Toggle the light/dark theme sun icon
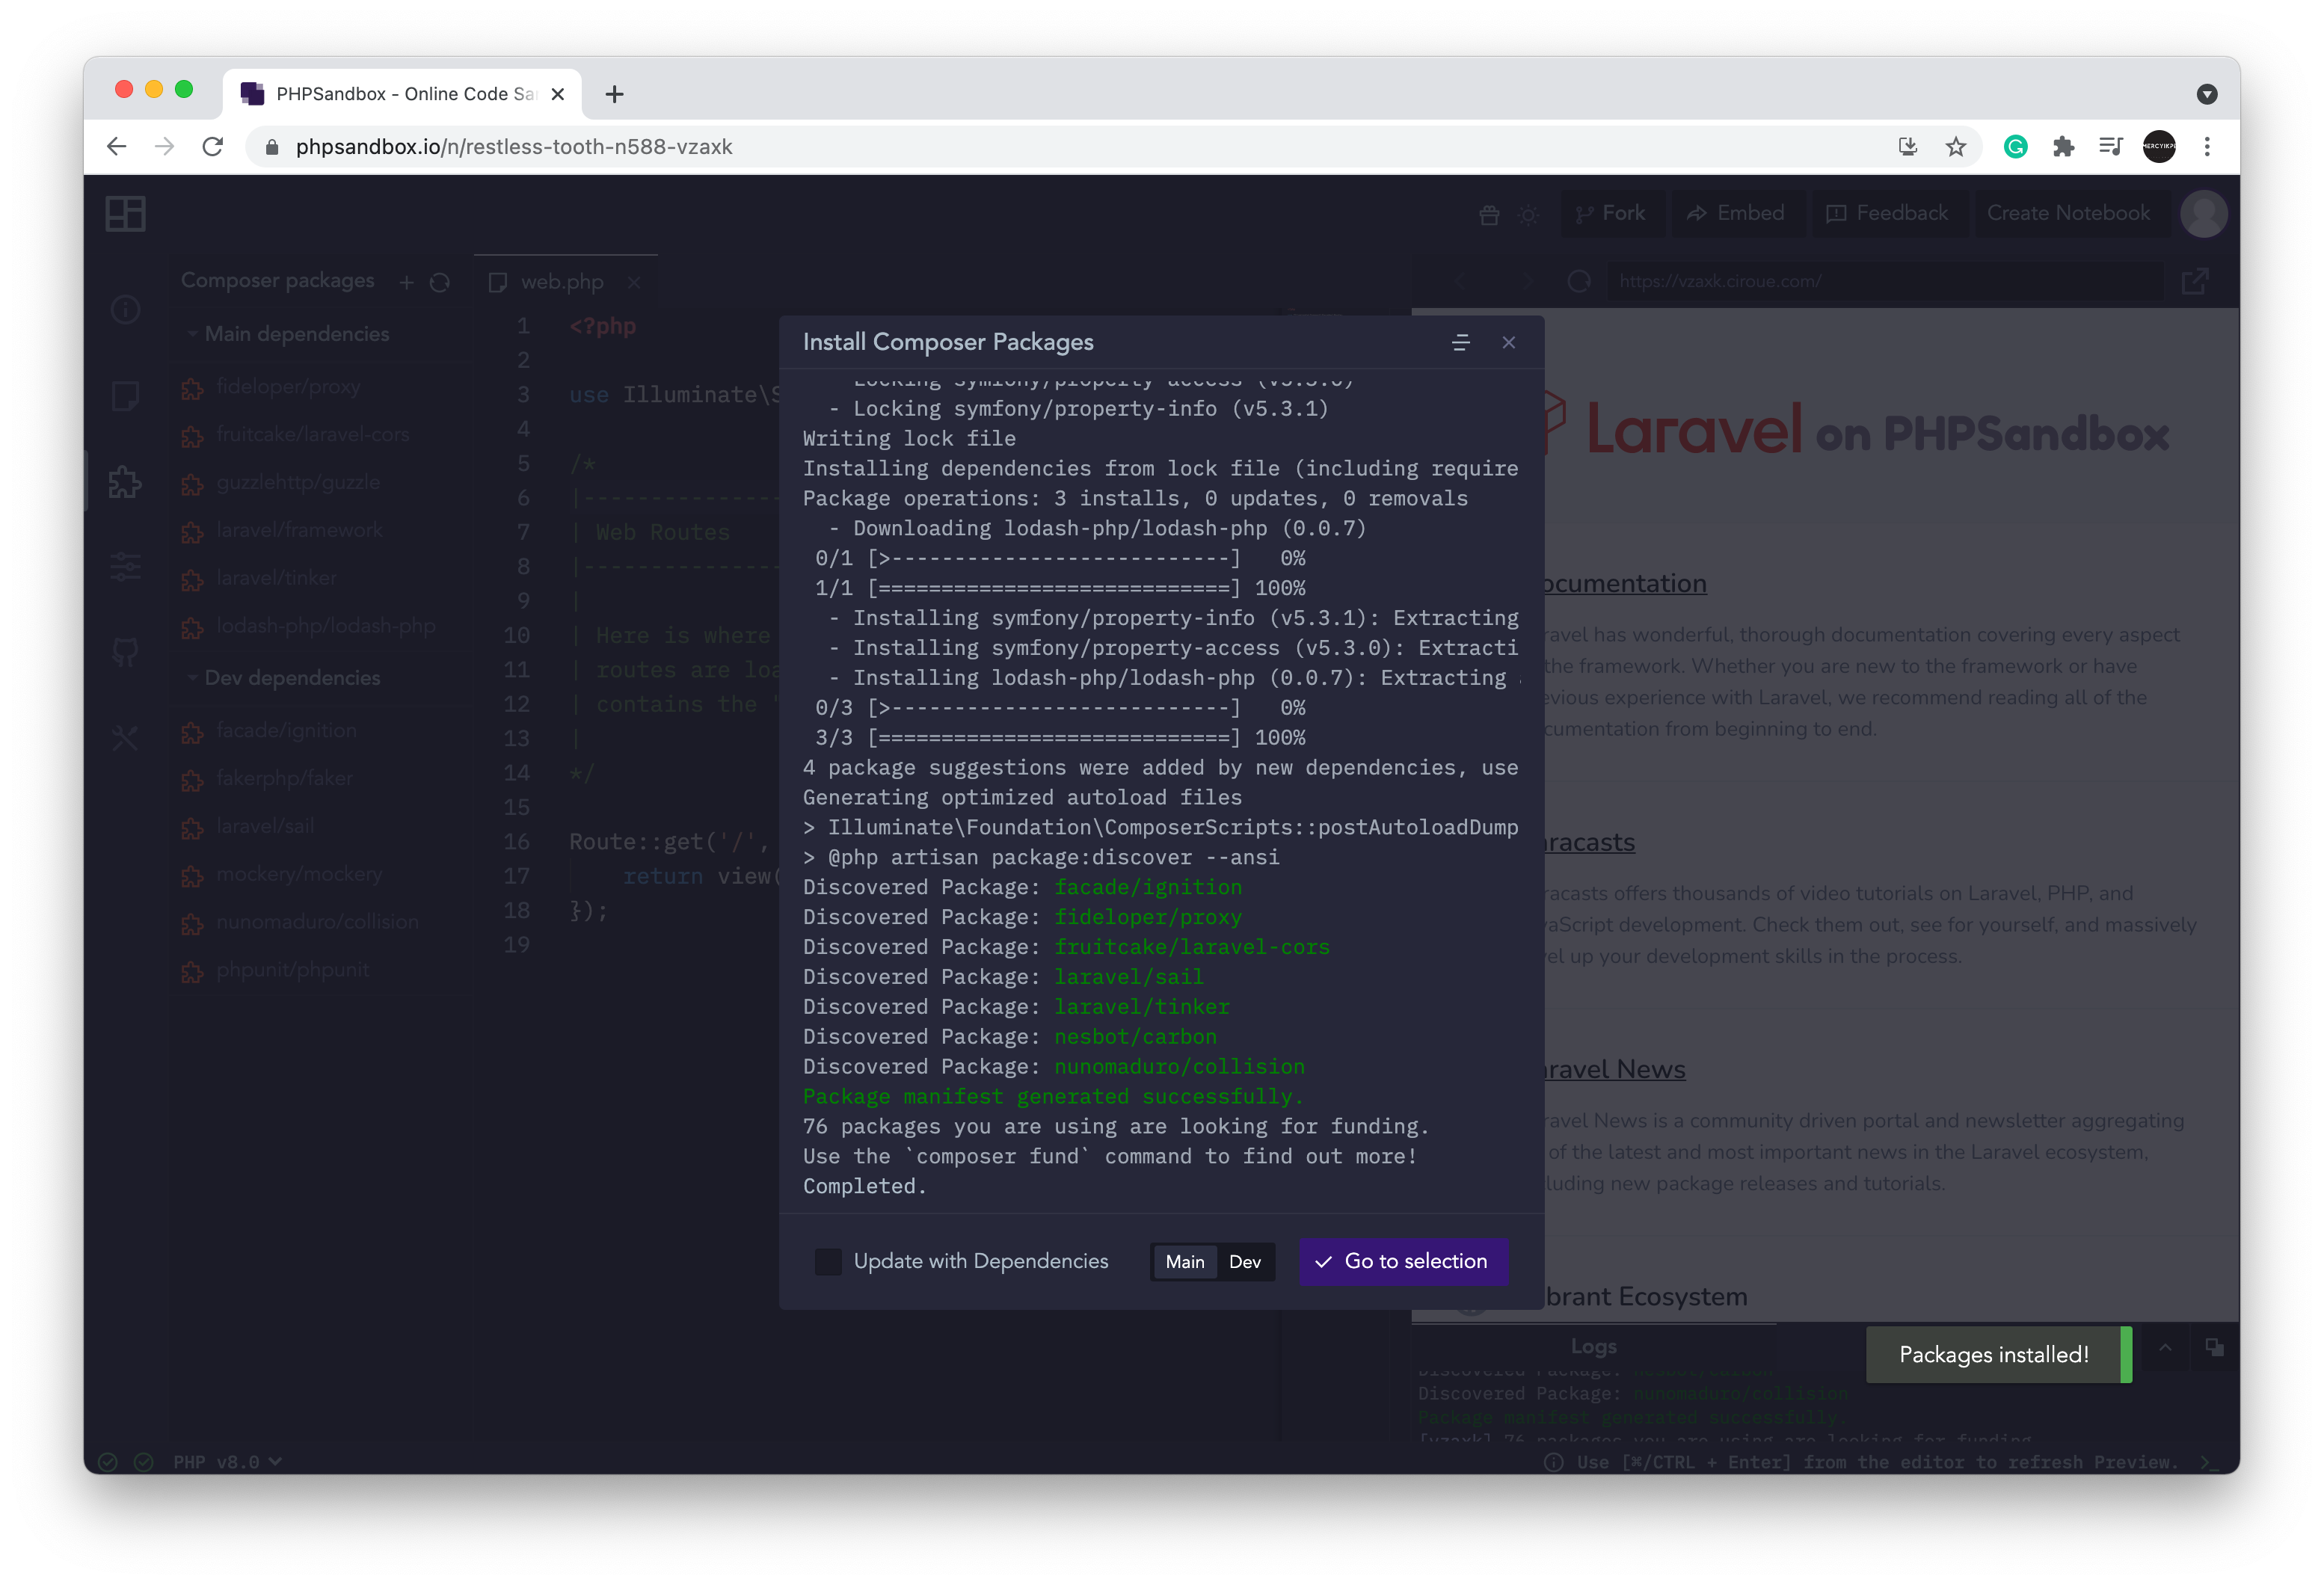Image resolution: width=2324 pixels, height=1585 pixels. pyautogui.click(x=1528, y=214)
